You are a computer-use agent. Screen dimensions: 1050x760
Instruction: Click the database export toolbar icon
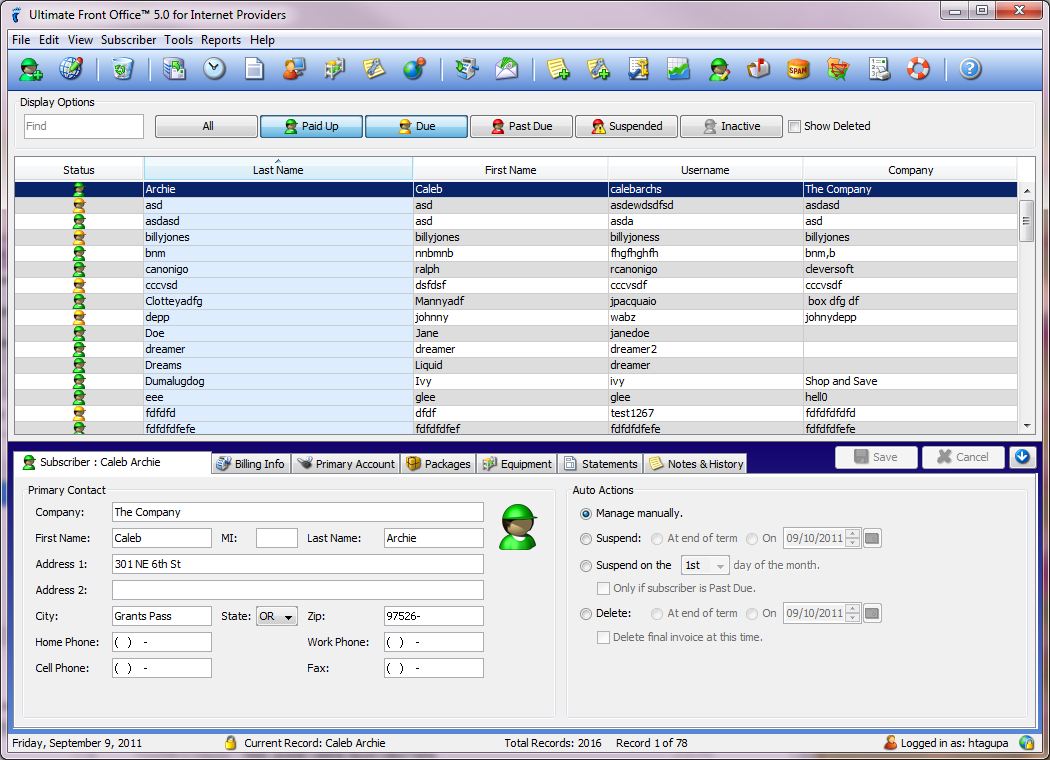[x=174, y=69]
